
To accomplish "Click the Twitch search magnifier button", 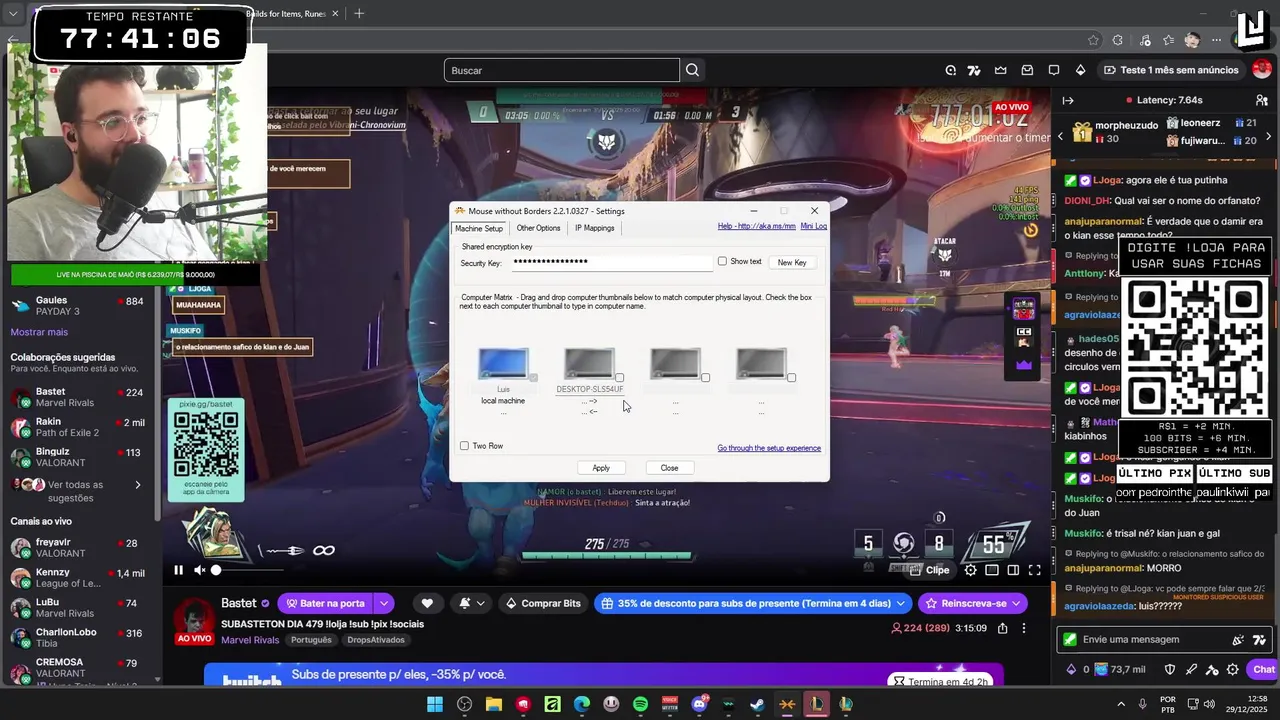I will pos(692,70).
